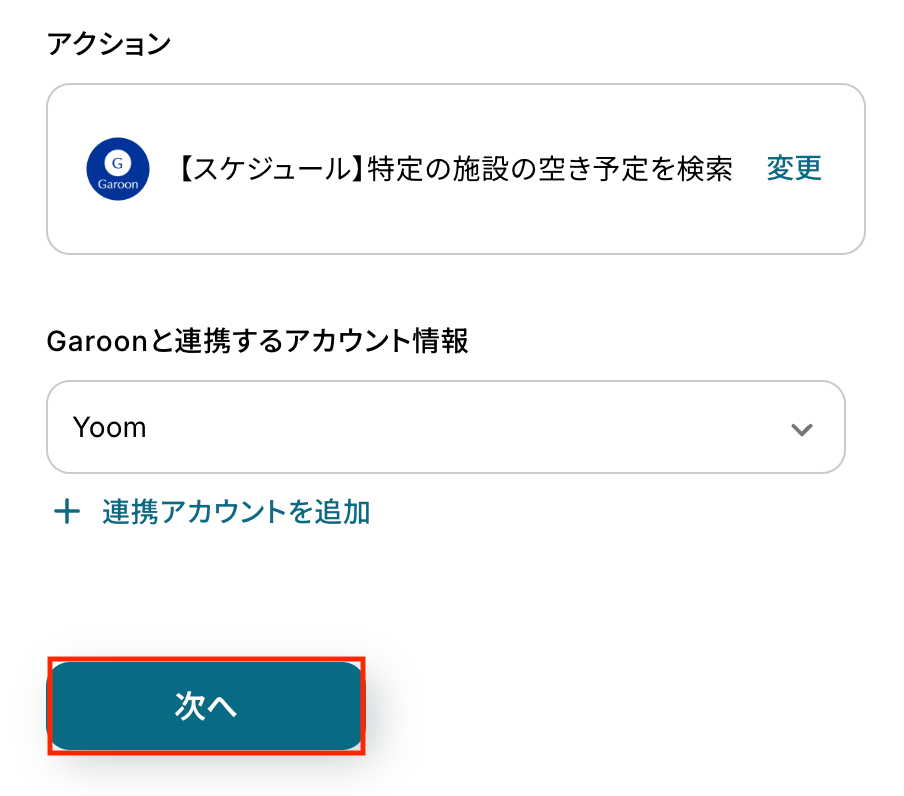This screenshot has width=904, height=796.
Task: Change the selected Garoon schedule action
Action: coord(794,169)
